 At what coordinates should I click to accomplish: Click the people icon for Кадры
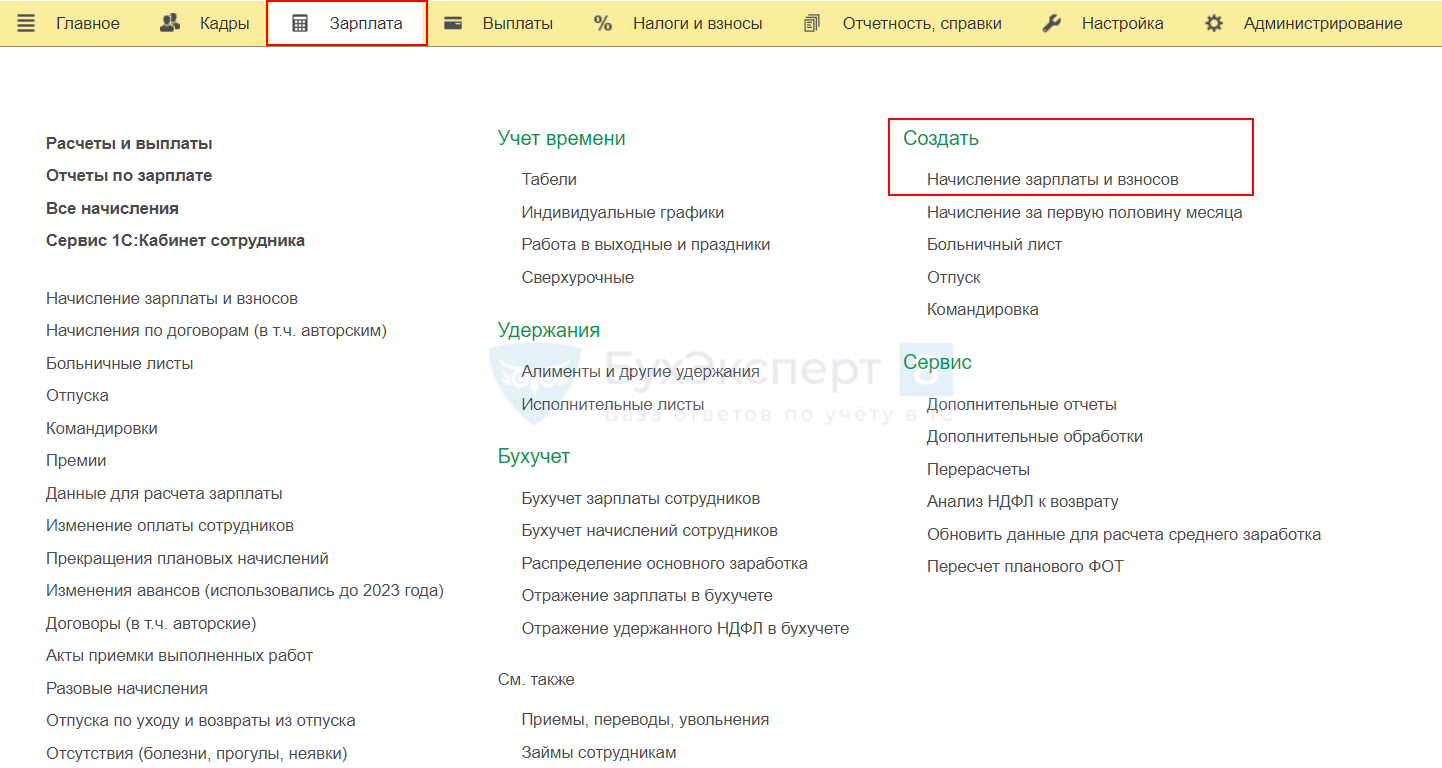[x=170, y=23]
